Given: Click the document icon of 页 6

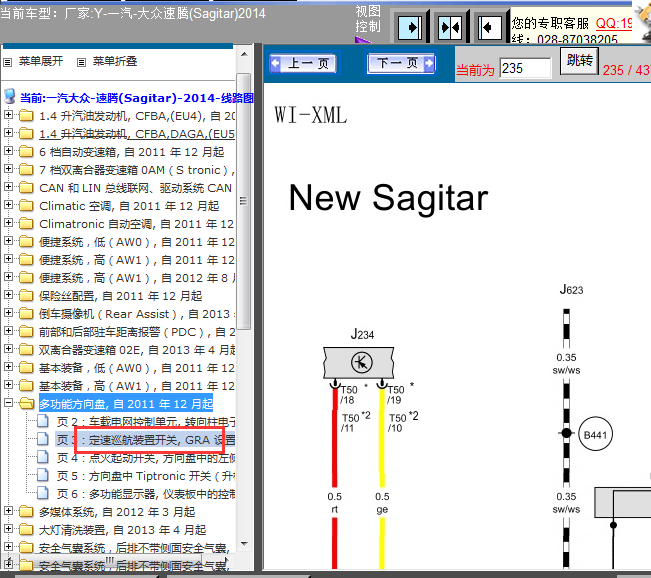Looking at the screenshot, I should [x=43, y=493].
